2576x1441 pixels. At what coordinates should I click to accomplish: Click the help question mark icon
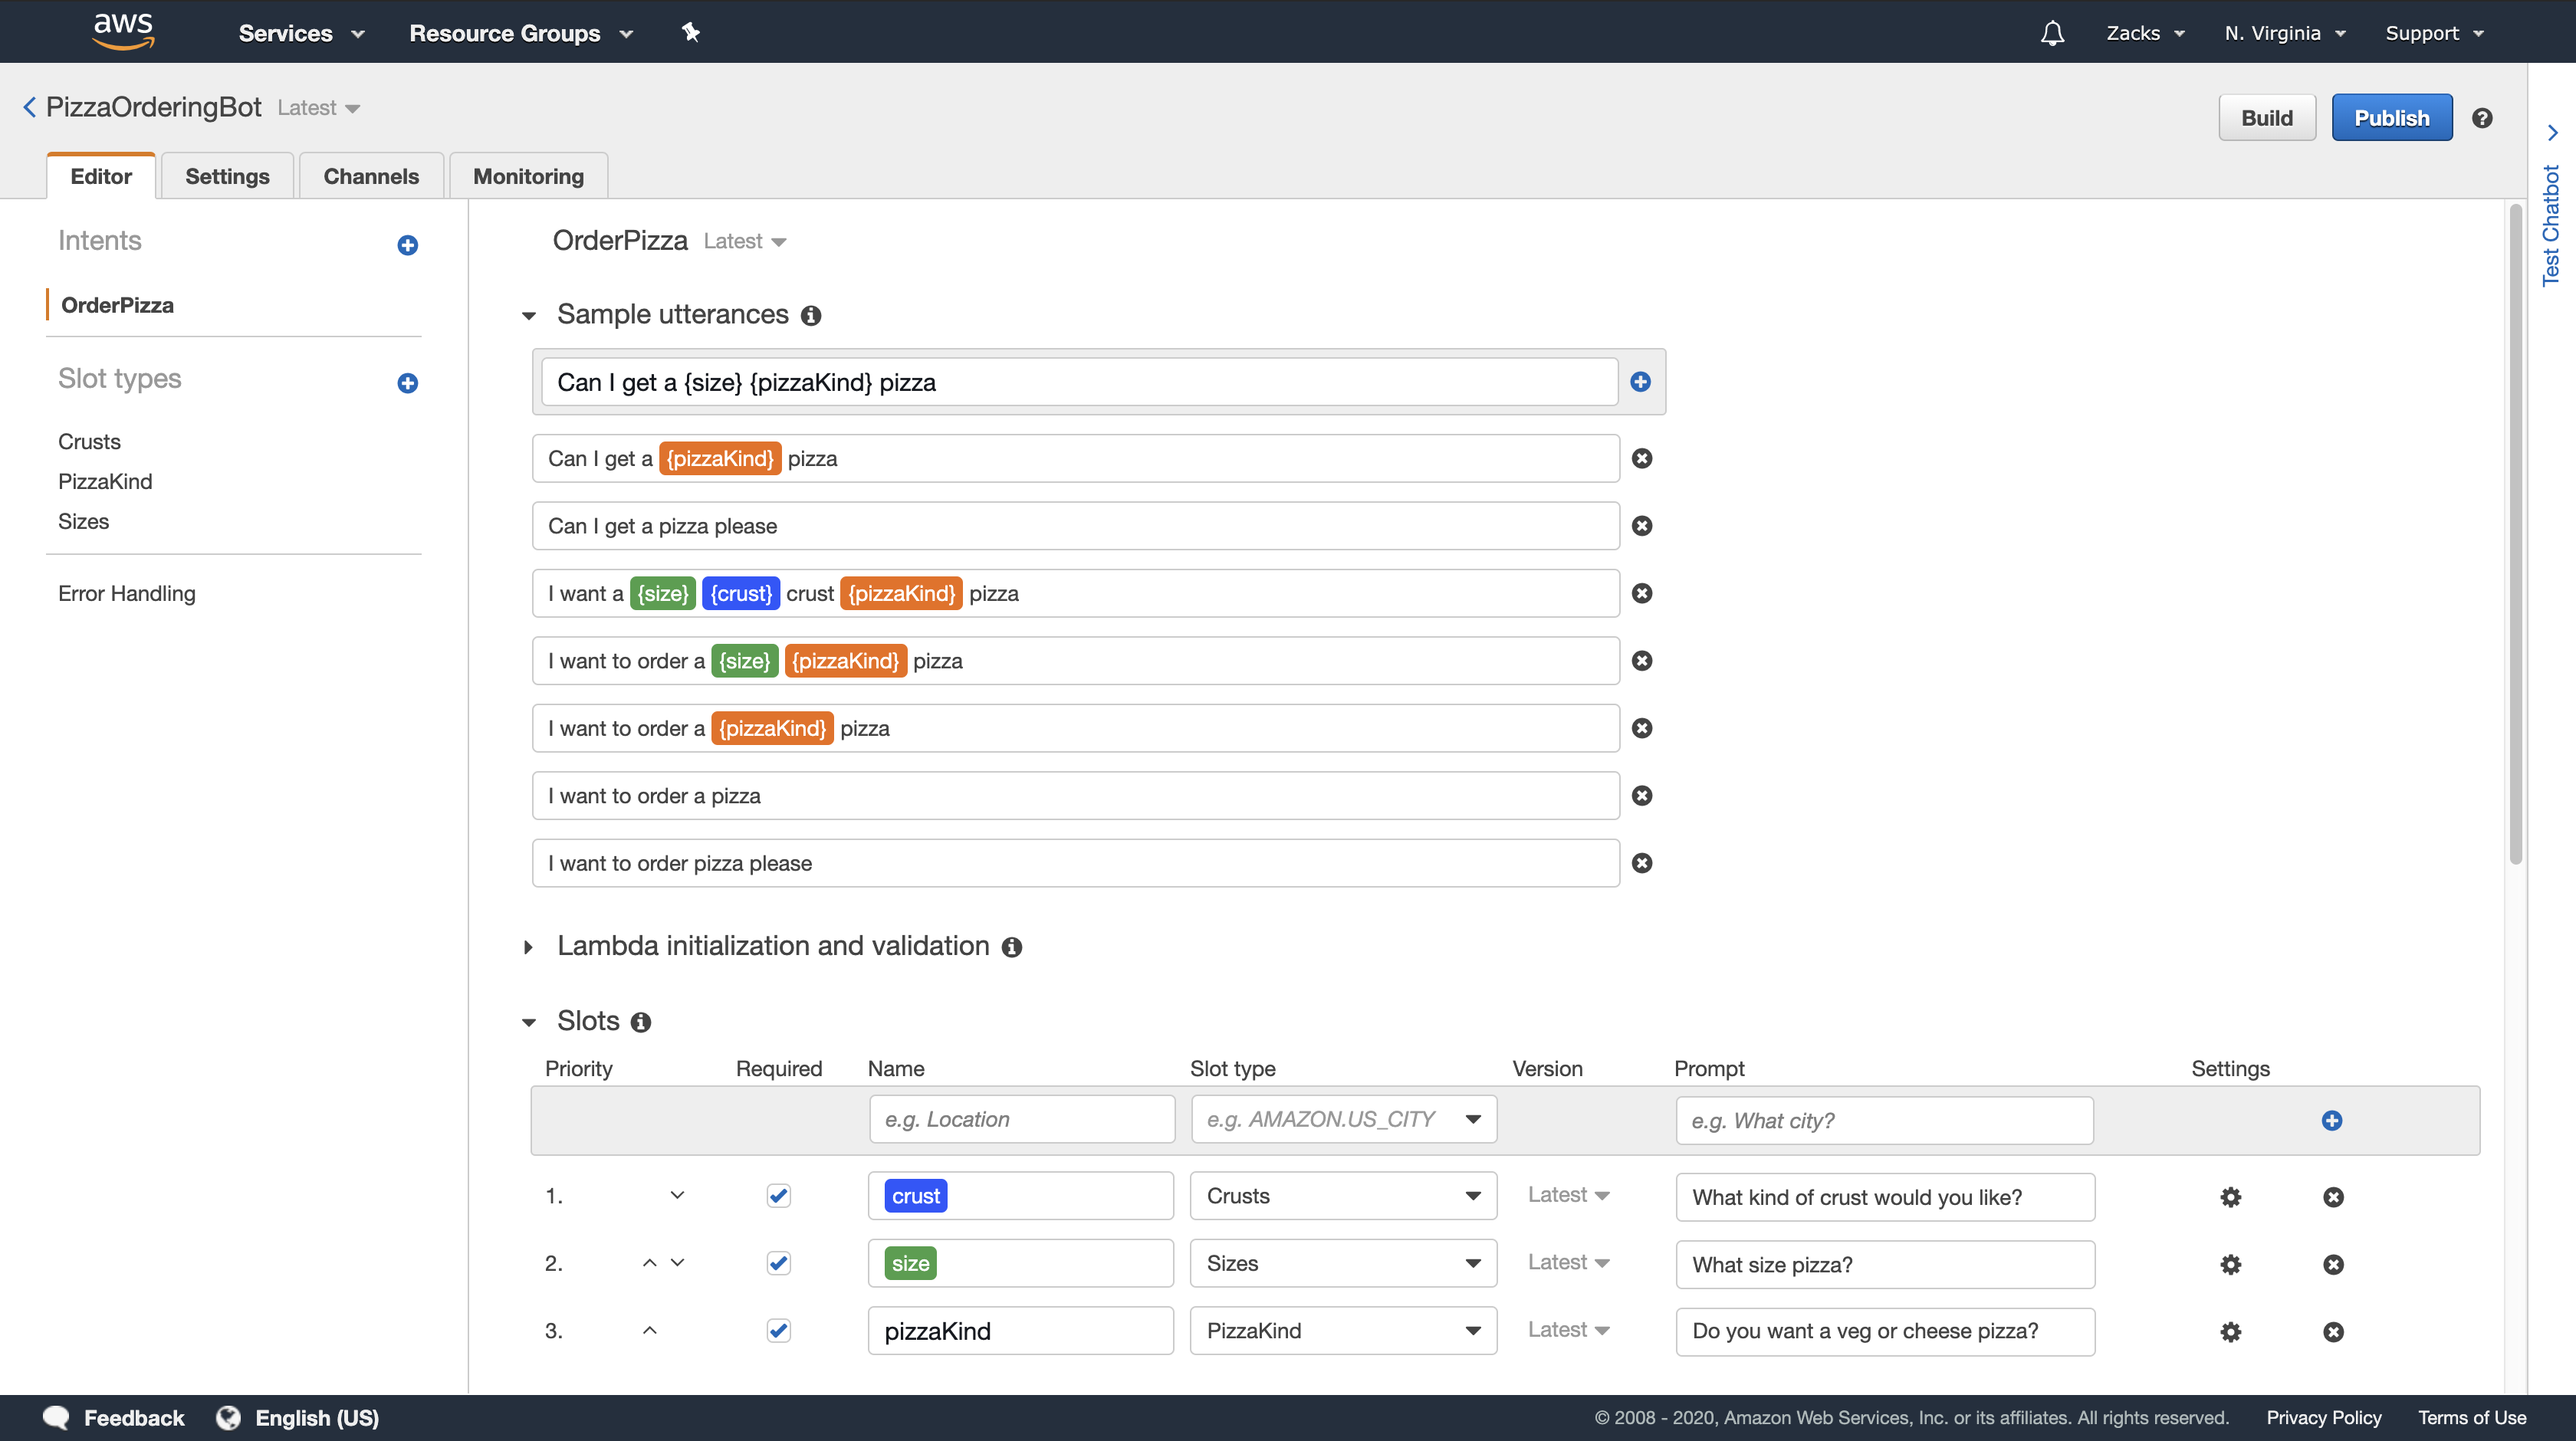coord(2482,118)
